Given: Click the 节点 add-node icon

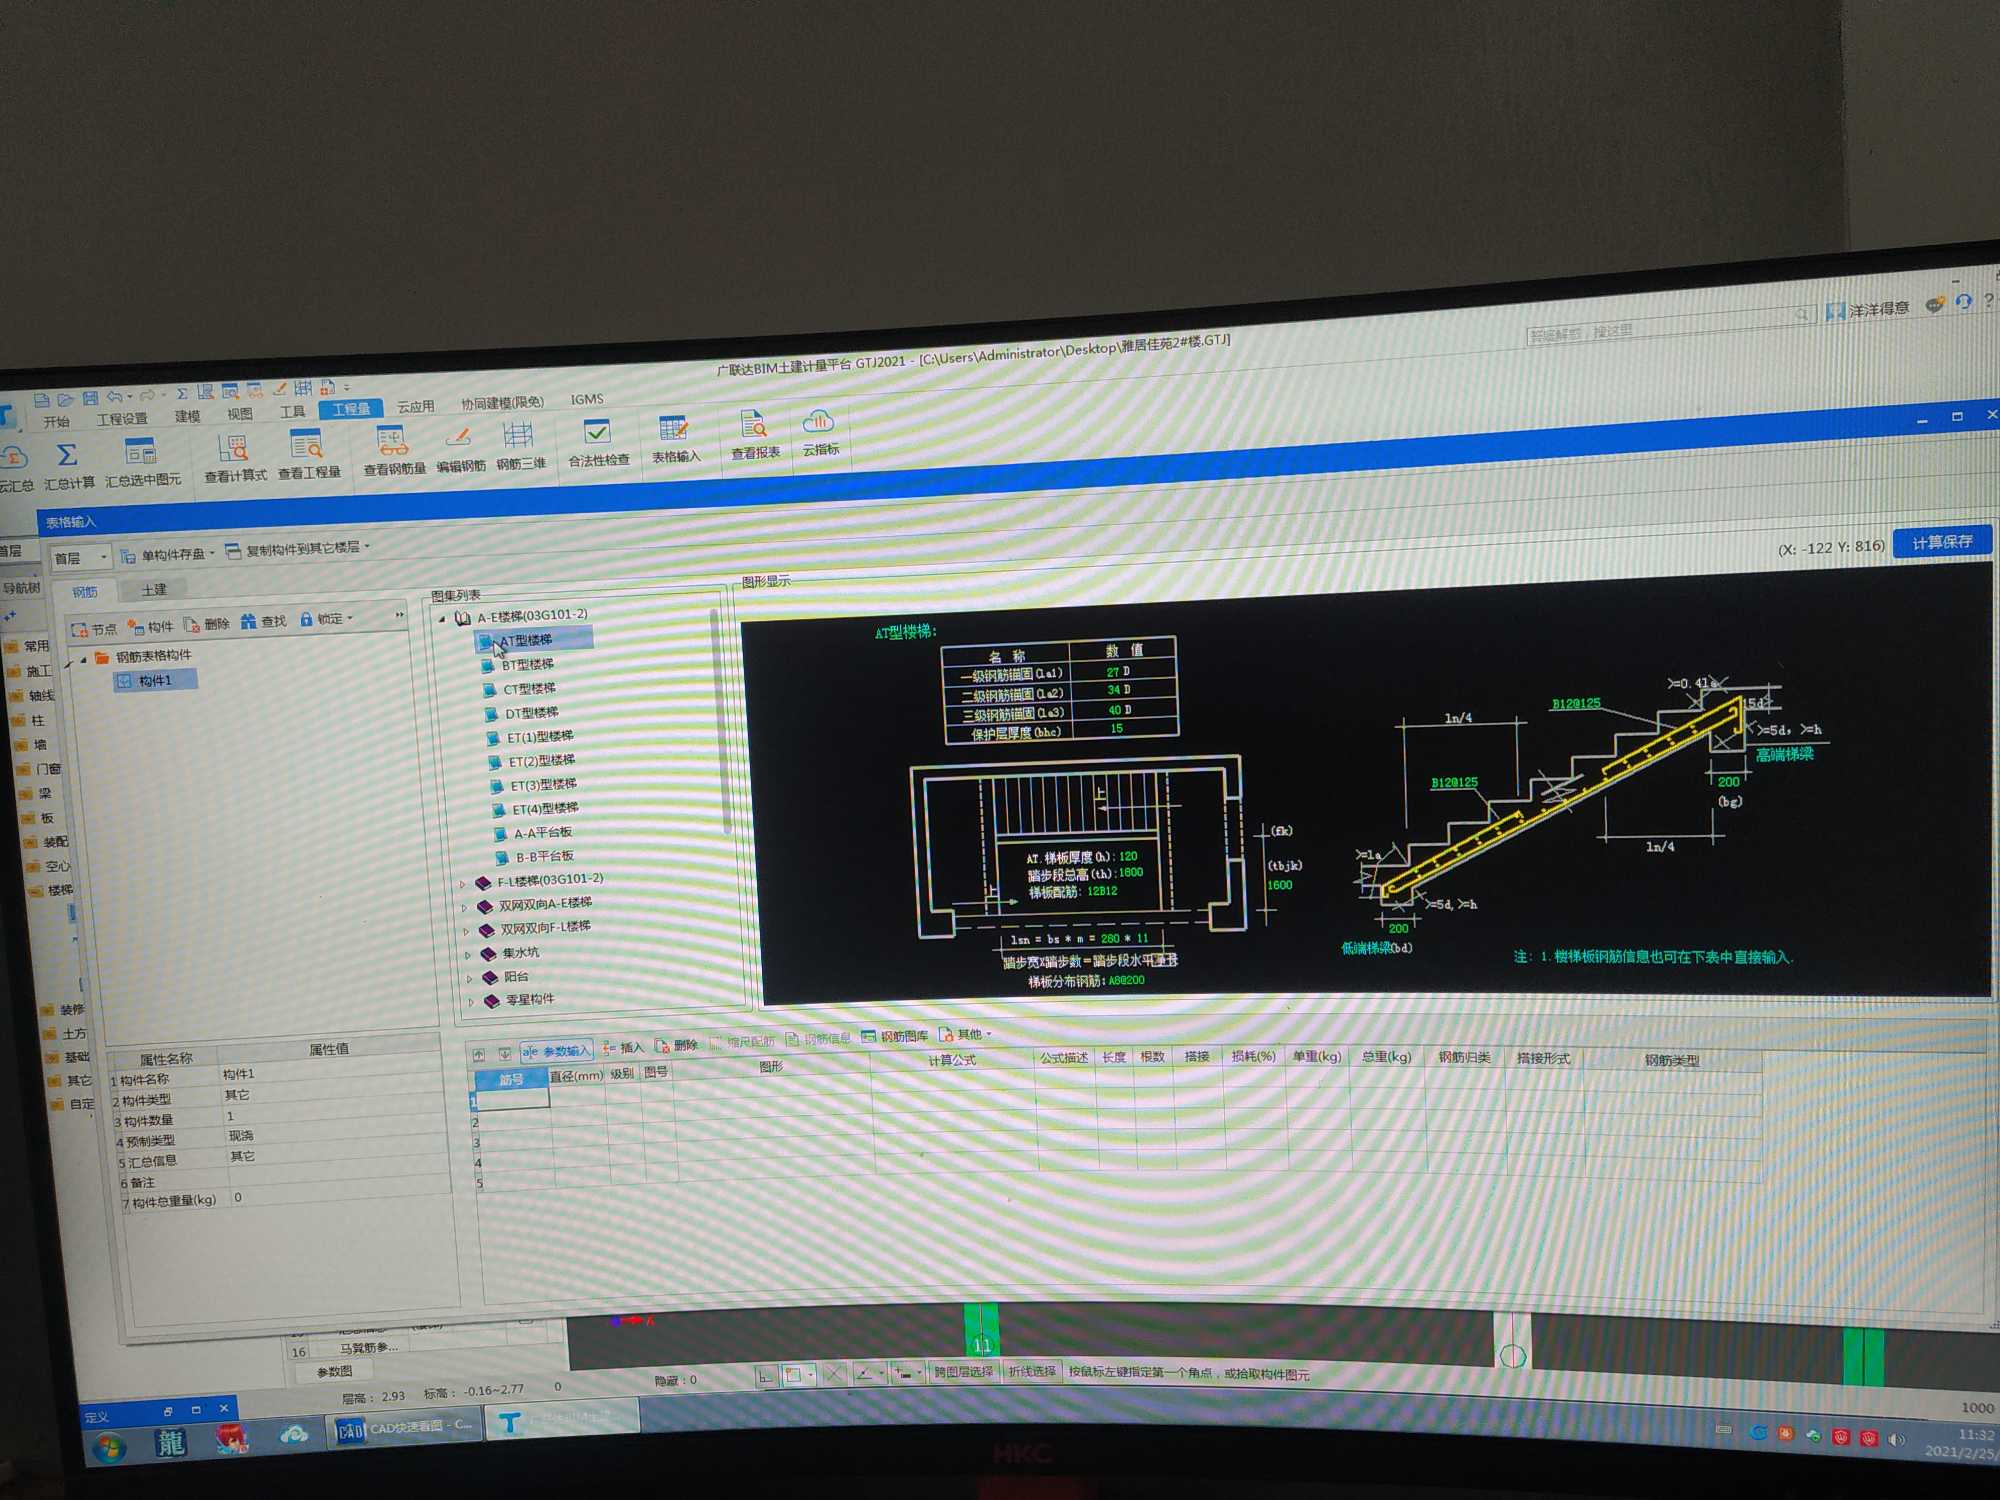Looking at the screenshot, I should tap(79, 629).
